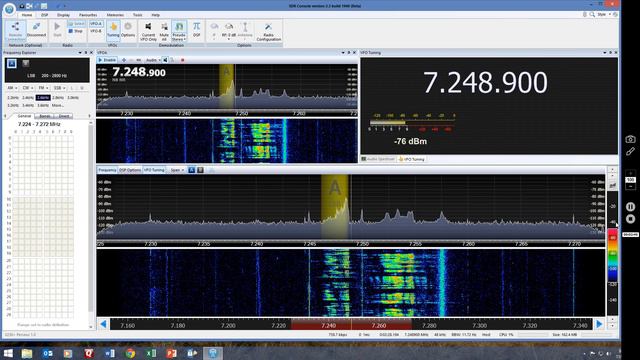Click the Disconnect radio icon

pos(36,31)
